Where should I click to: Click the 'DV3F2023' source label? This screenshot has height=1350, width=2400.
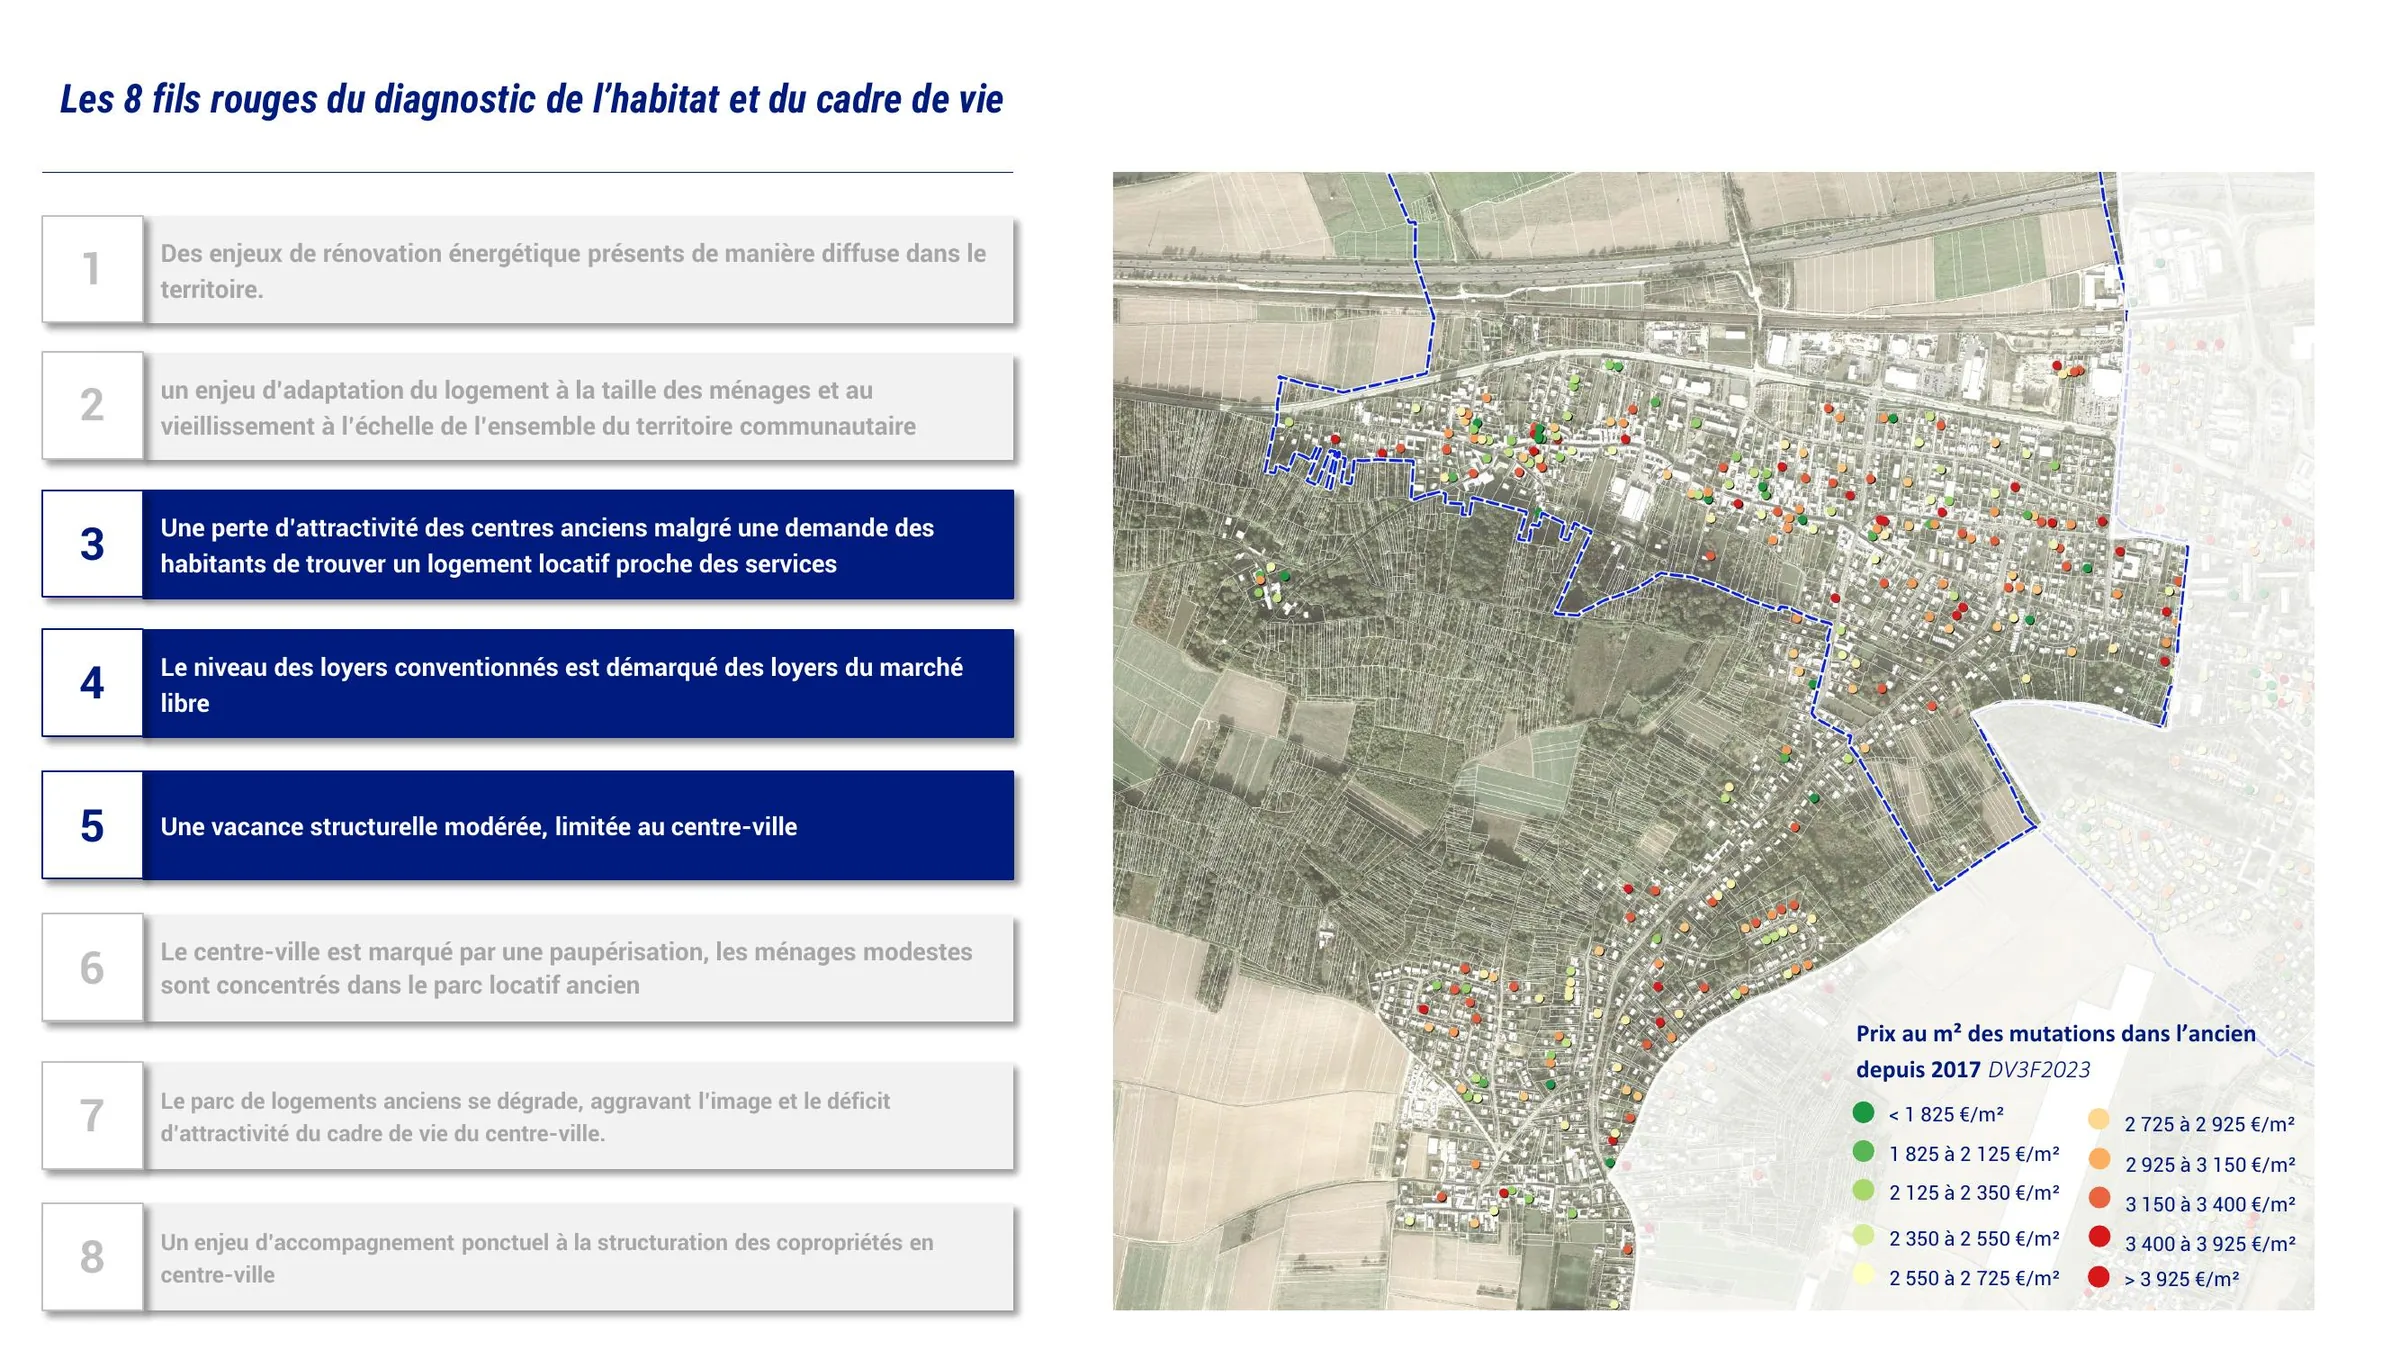(x=2038, y=1070)
